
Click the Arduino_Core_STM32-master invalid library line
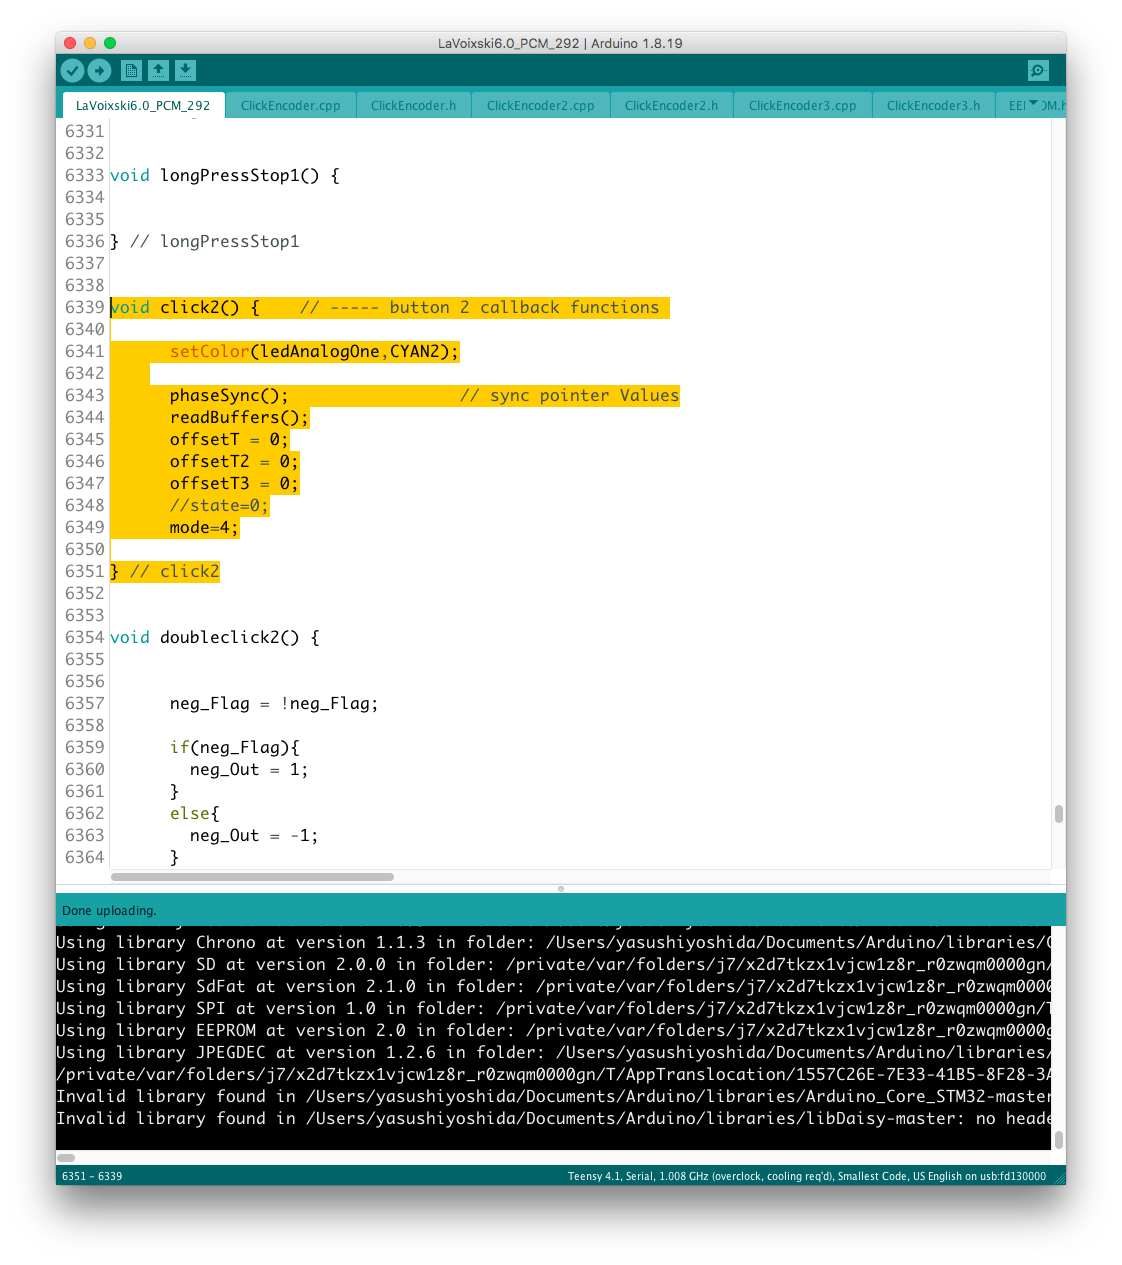553,1096
